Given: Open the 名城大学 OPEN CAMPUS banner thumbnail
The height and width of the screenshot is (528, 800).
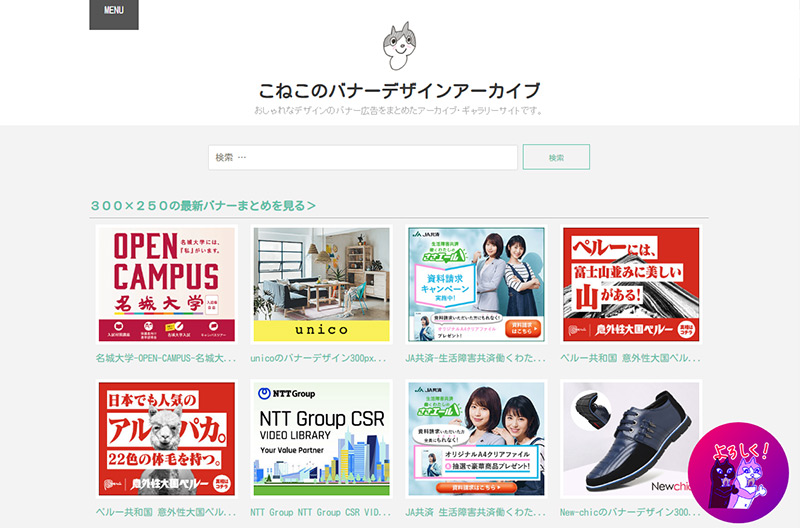Looking at the screenshot, I should [x=167, y=284].
